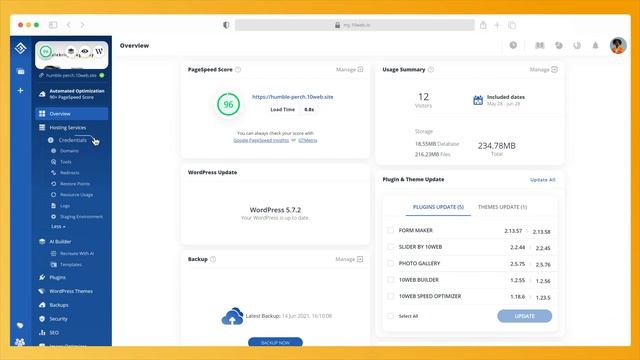Open Domains submenu item

tap(69, 151)
